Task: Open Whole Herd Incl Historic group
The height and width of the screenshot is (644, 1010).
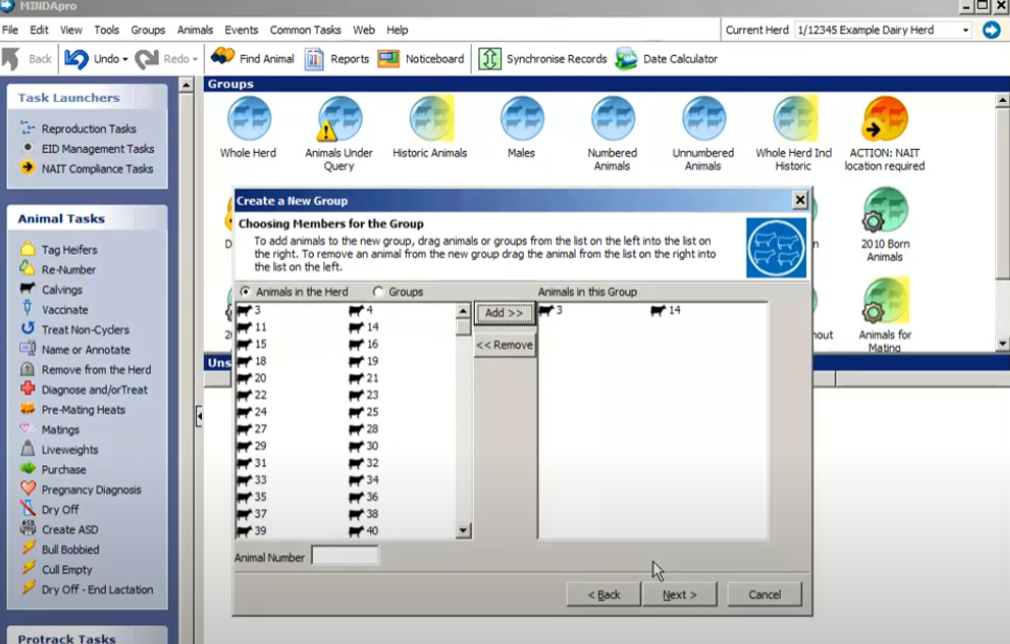Action: point(795,119)
